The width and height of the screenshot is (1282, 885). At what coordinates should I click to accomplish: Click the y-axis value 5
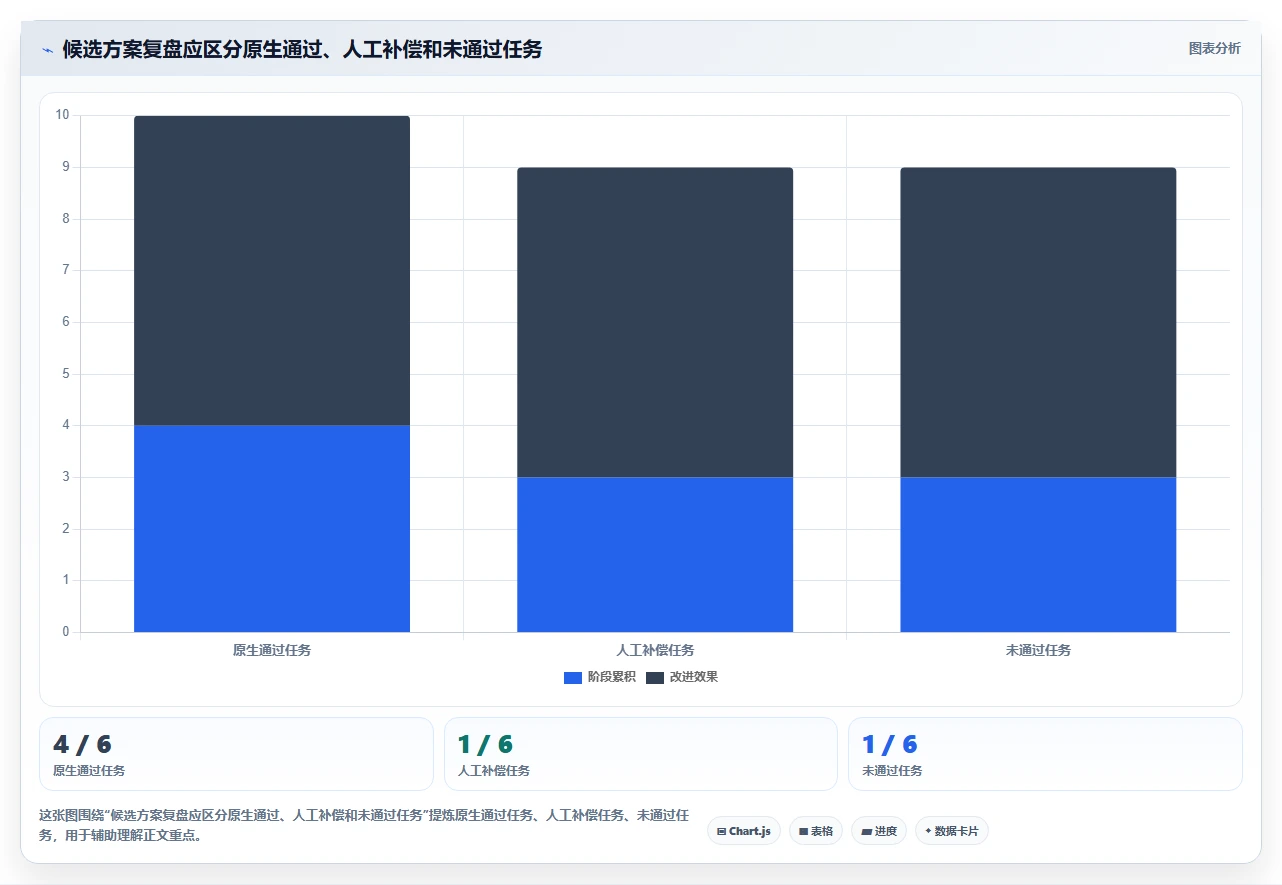coord(66,374)
